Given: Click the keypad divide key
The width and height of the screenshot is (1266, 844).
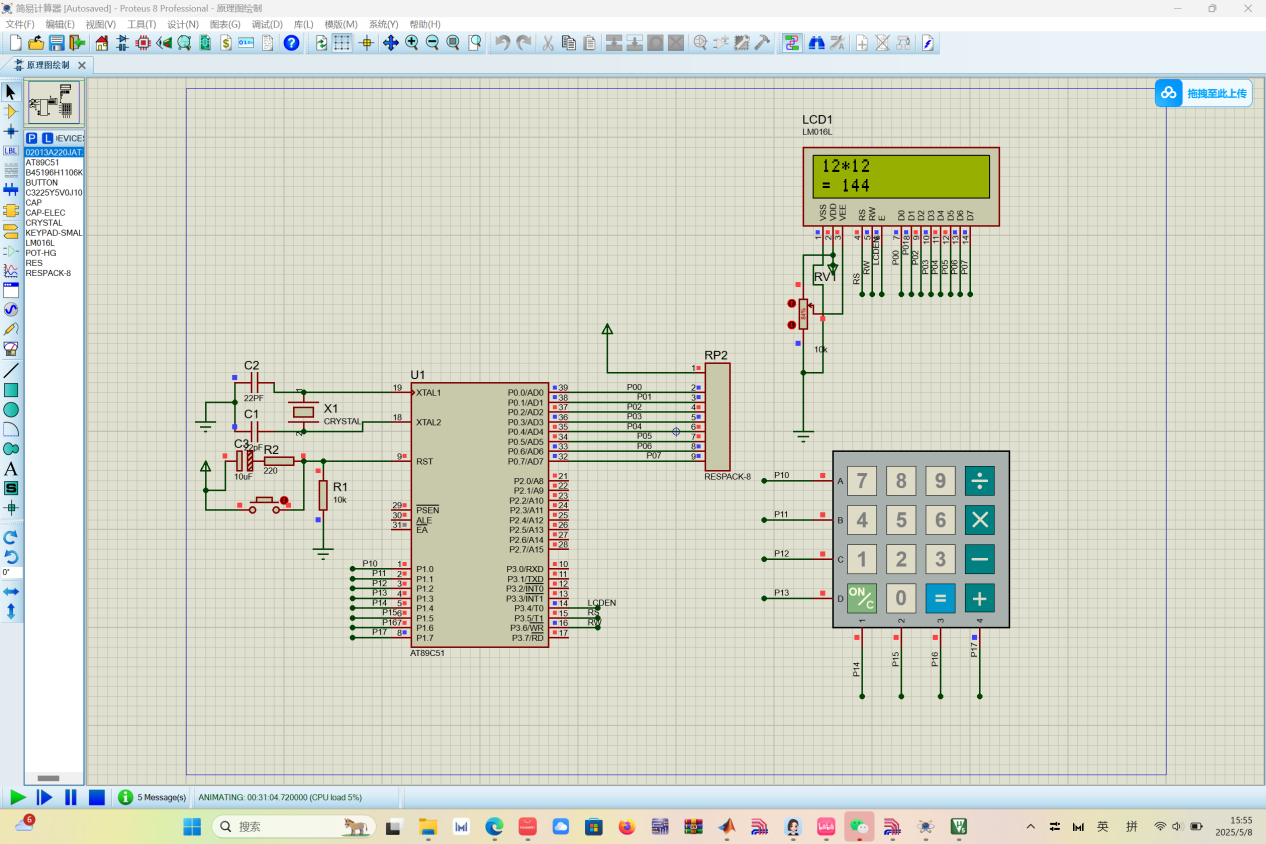Looking at the screenshot, I should [979, 481].
